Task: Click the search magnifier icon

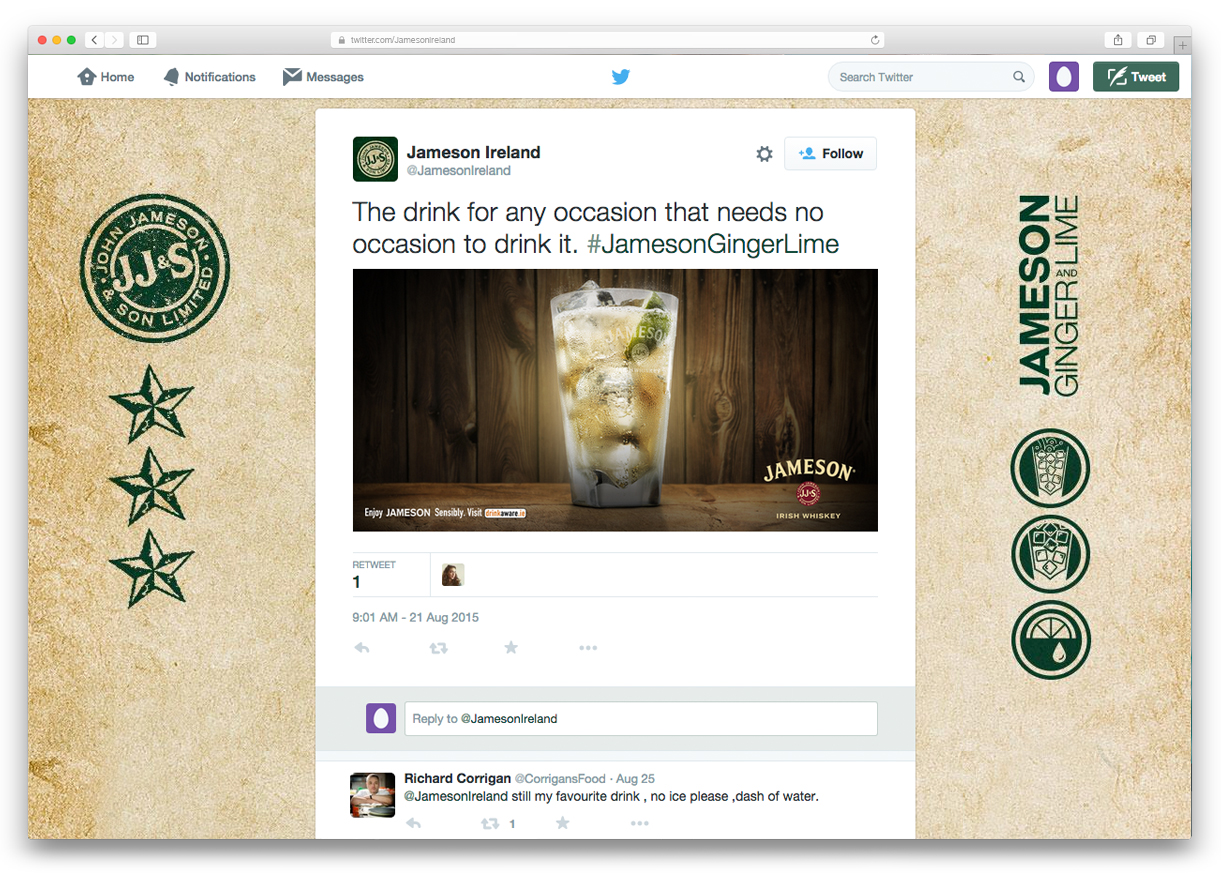Action: [x=1019, y=77]
